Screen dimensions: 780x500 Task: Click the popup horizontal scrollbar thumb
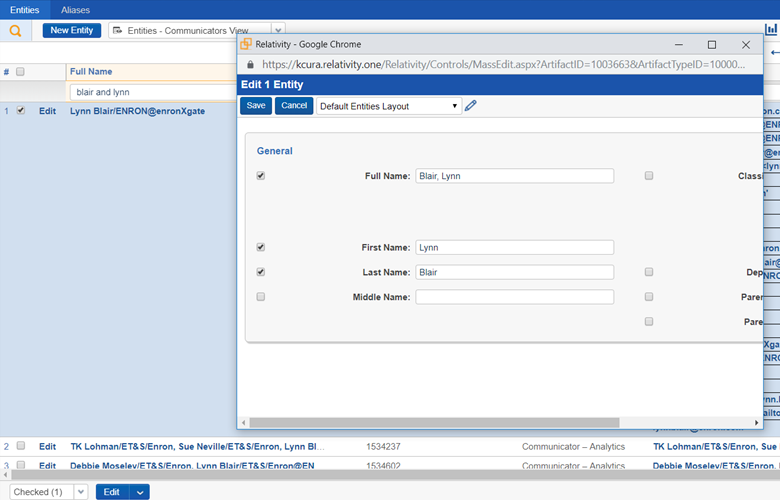(434, 422)
